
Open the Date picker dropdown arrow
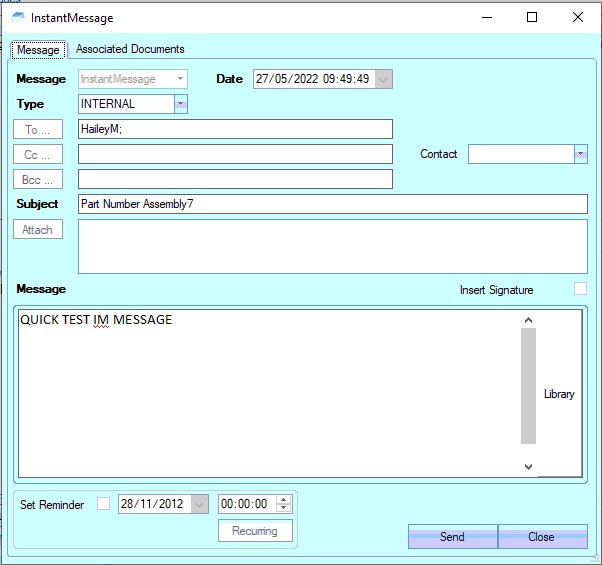click(x=385, y=79)
